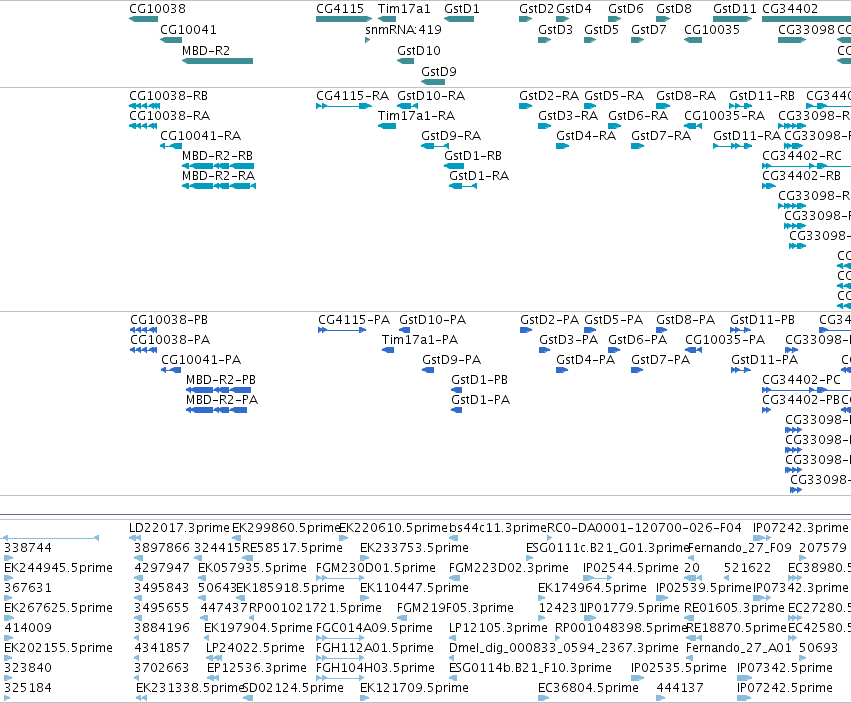Screen dimensions: 851x703
Task: Select the GstD8 gene label
Action: click(674, 9)
